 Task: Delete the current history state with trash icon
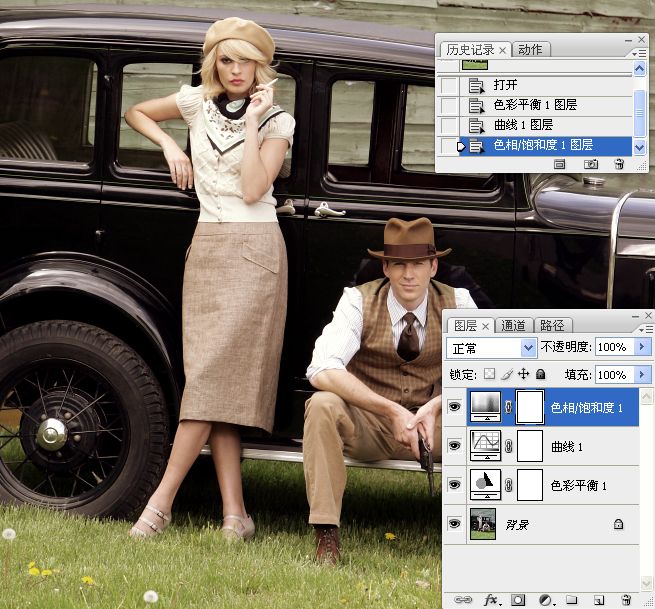[619, 164]
